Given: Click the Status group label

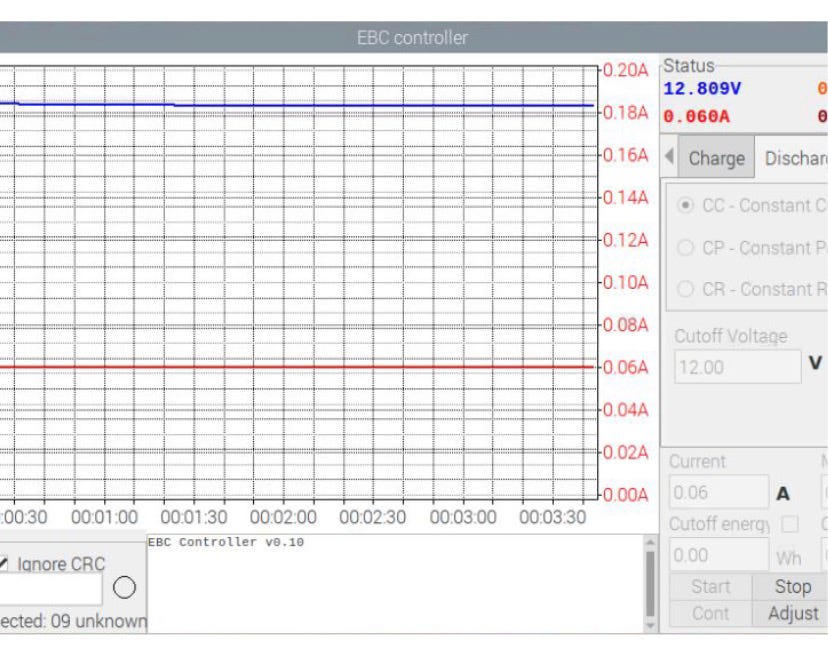Looking at the screenshot, I should click(689, 66).
